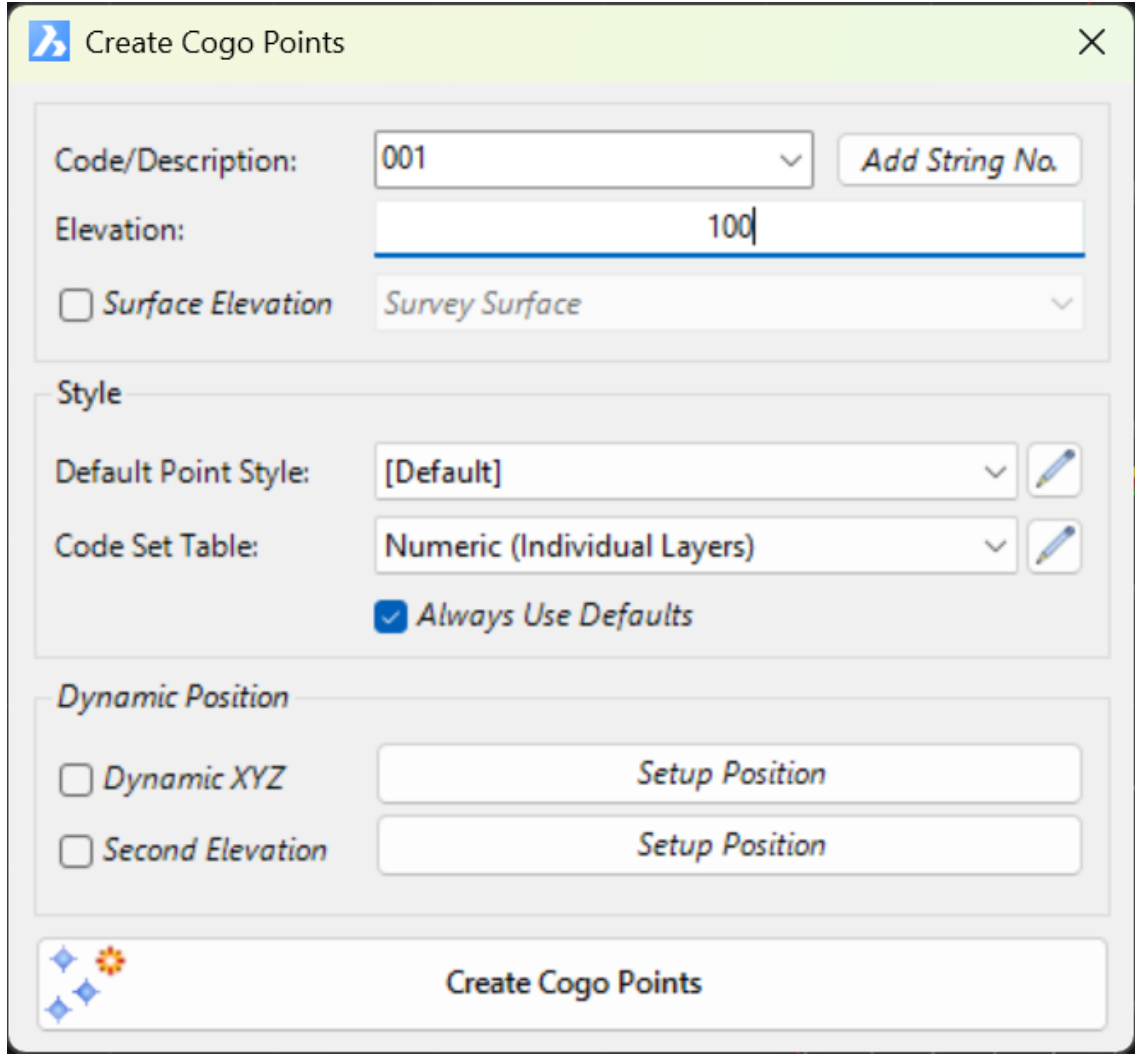Edit the Default Point Style with pencil icon
The image size is (1138, 1056).
[x=1055, y=471]
